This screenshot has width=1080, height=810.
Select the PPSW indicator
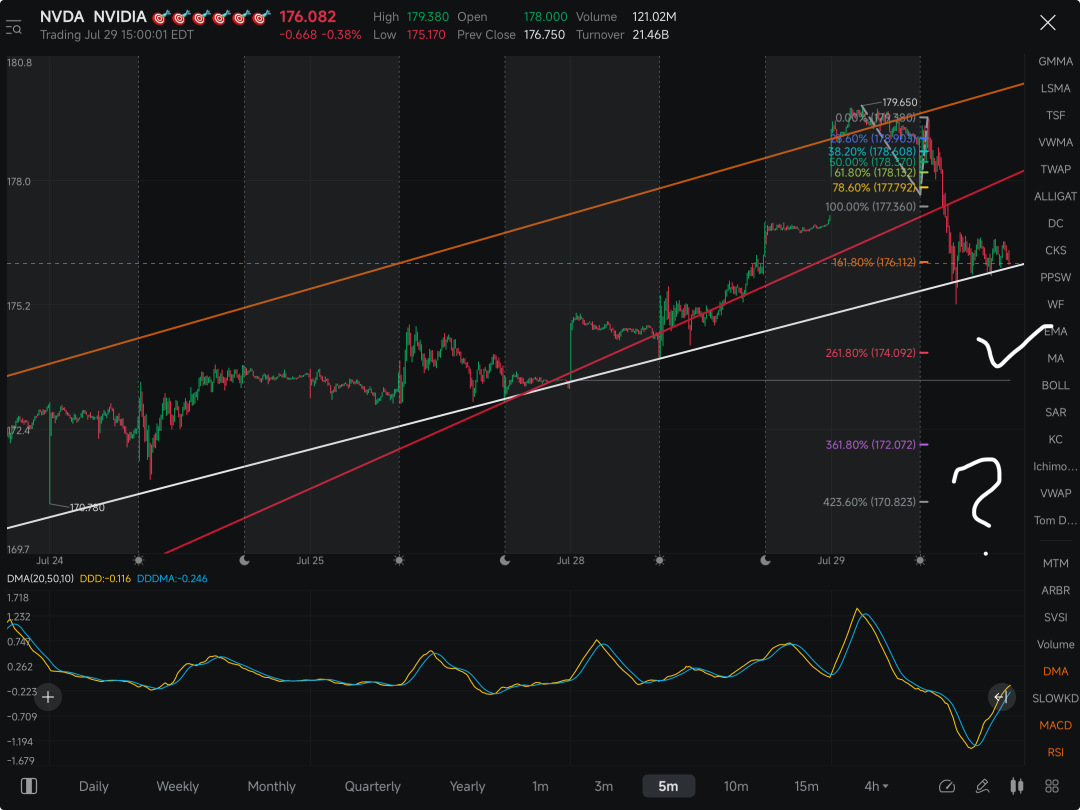point(1055,278)
